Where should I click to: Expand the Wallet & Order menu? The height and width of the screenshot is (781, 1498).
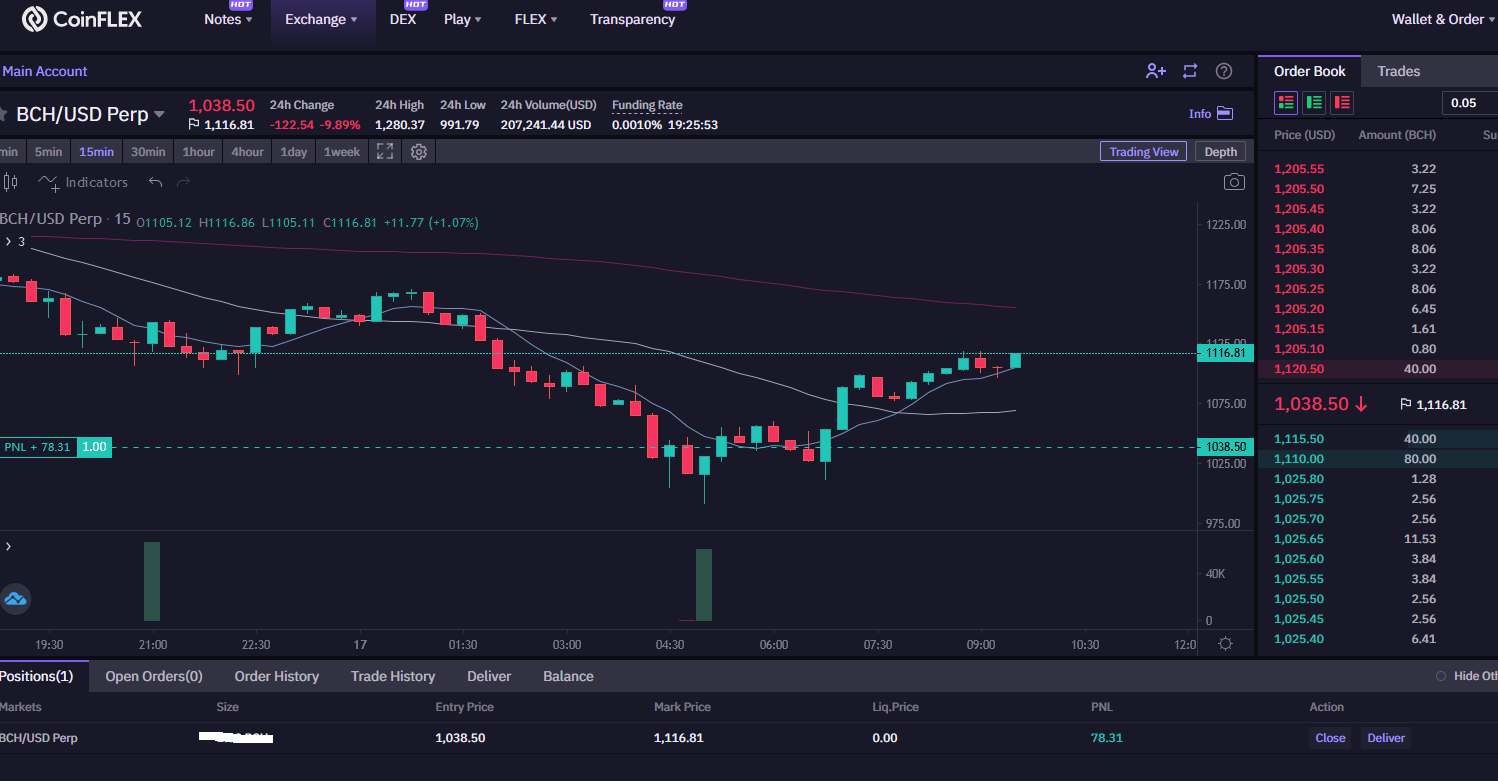pyautogui.click(x=1444, y=19)
